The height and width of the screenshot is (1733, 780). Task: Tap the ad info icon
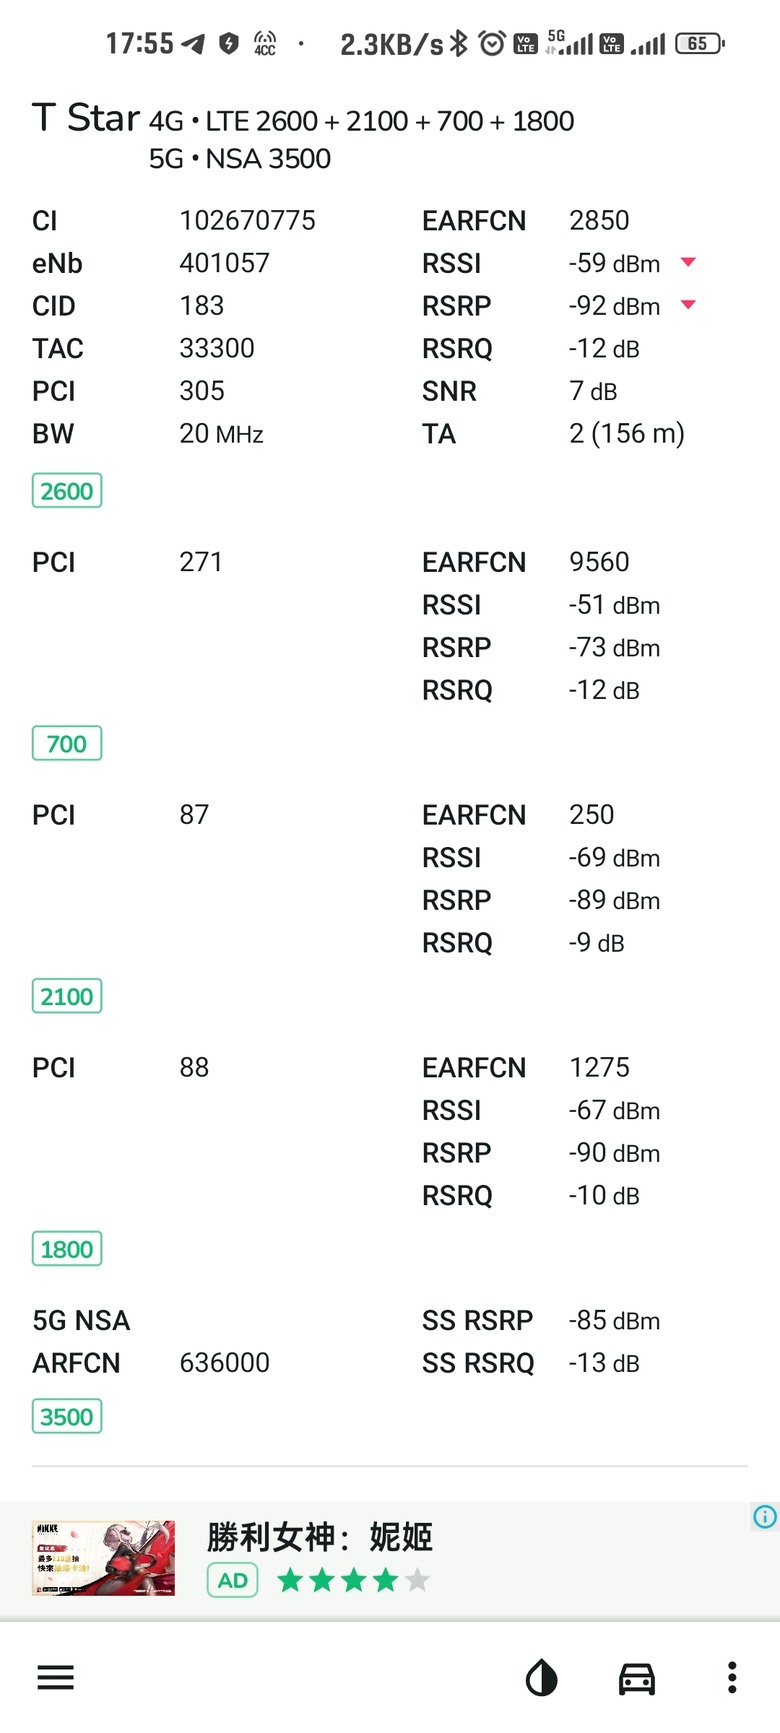coord(765,1517)
